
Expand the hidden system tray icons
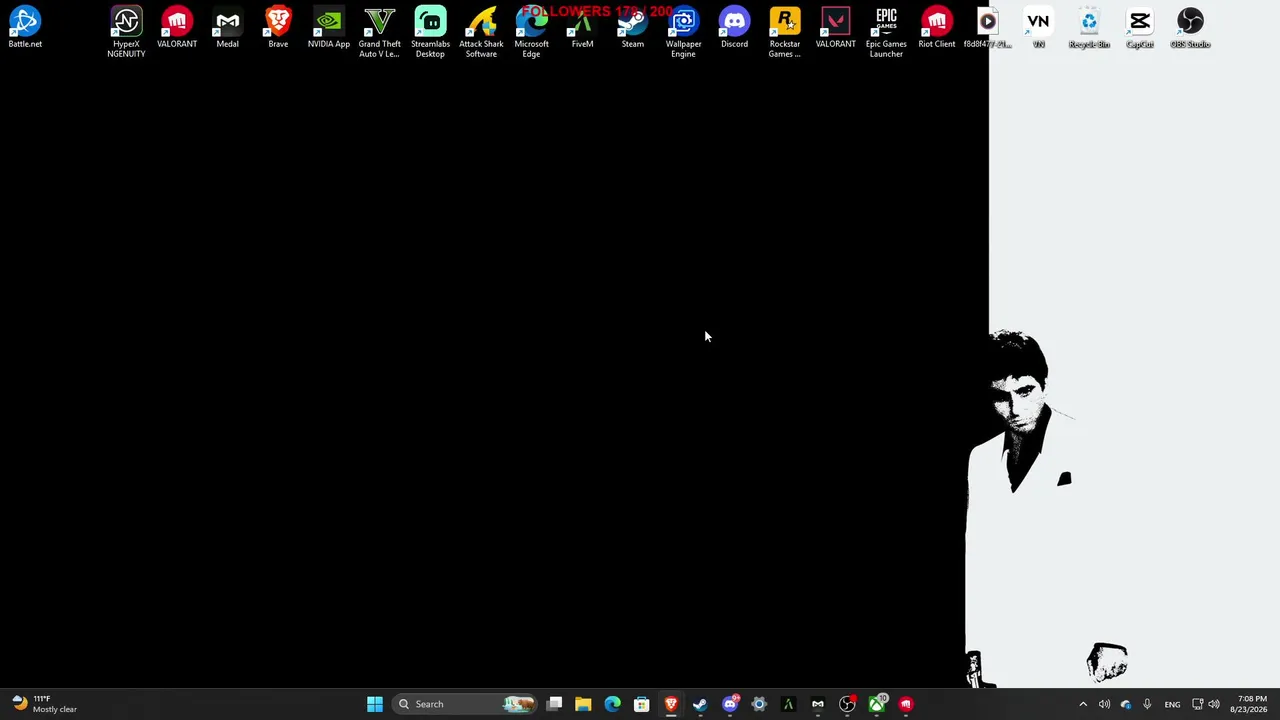[1083, 704]
